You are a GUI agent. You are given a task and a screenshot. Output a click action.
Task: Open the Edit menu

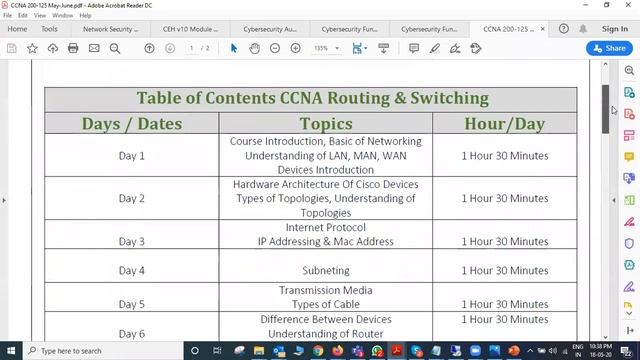23,16
